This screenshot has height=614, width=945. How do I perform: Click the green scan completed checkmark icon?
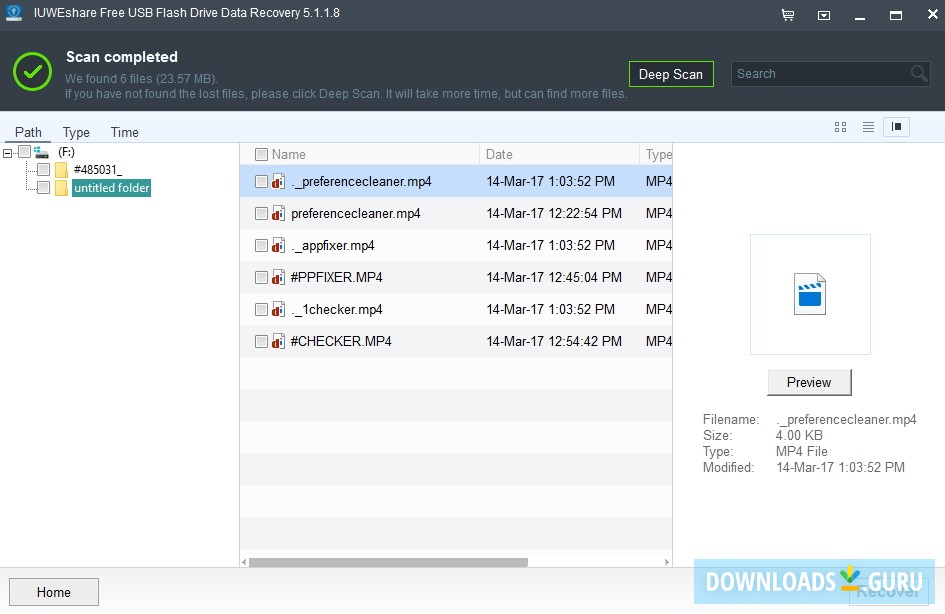point(32,72)
